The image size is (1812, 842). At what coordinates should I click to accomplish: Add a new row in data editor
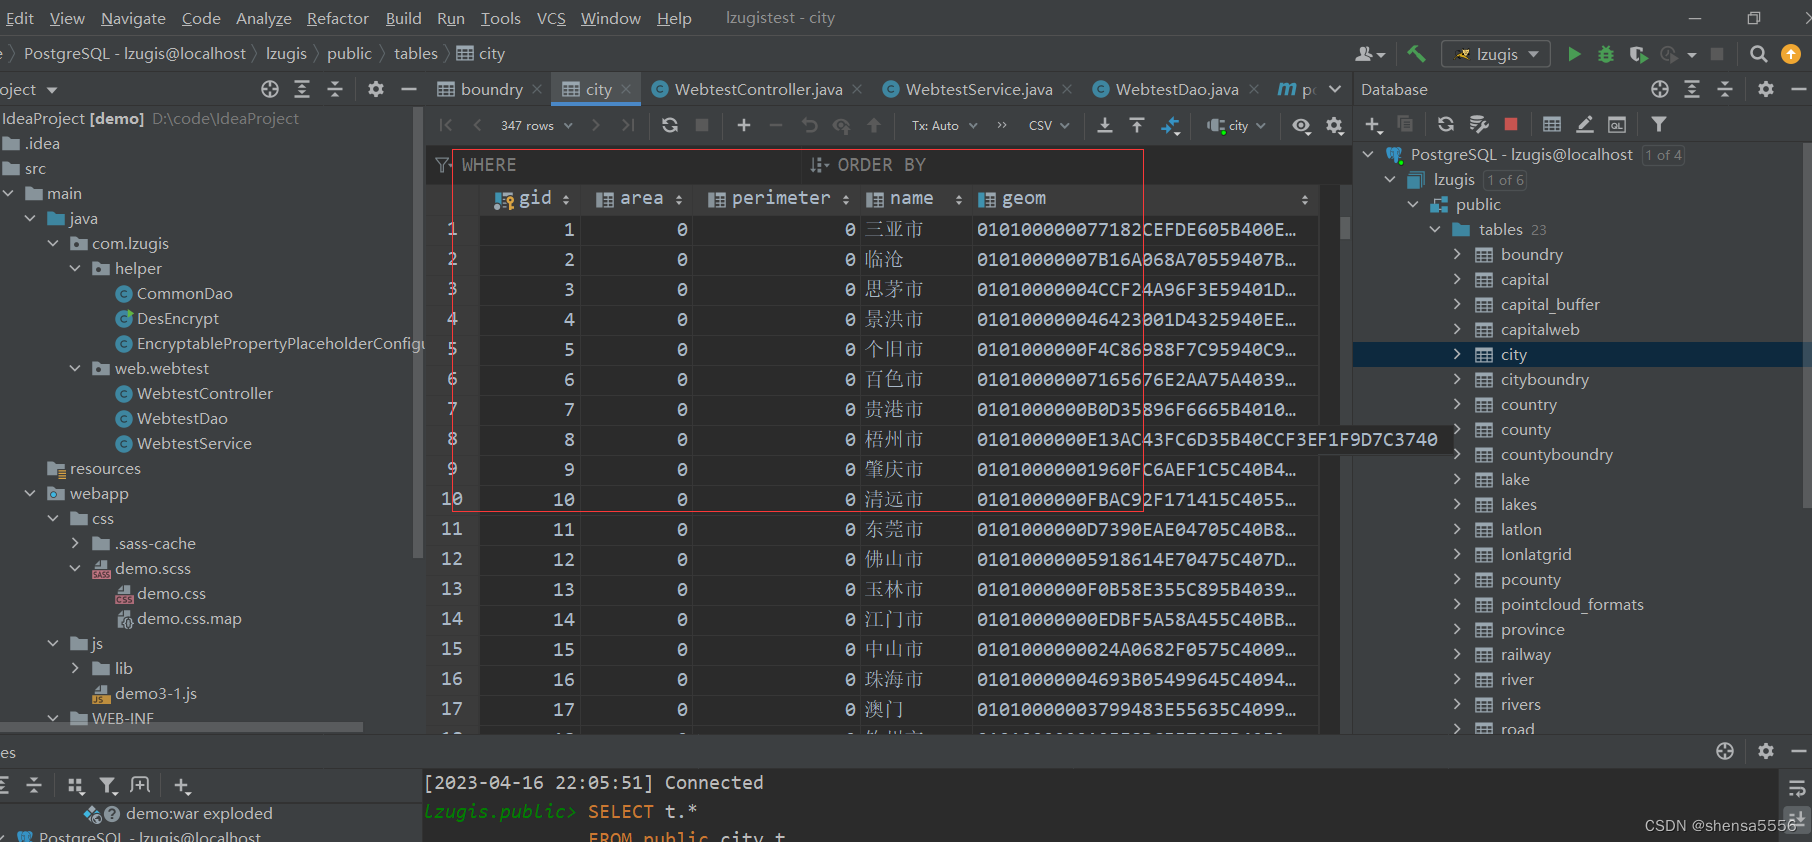pyautogui.click(x=743, y=125)
